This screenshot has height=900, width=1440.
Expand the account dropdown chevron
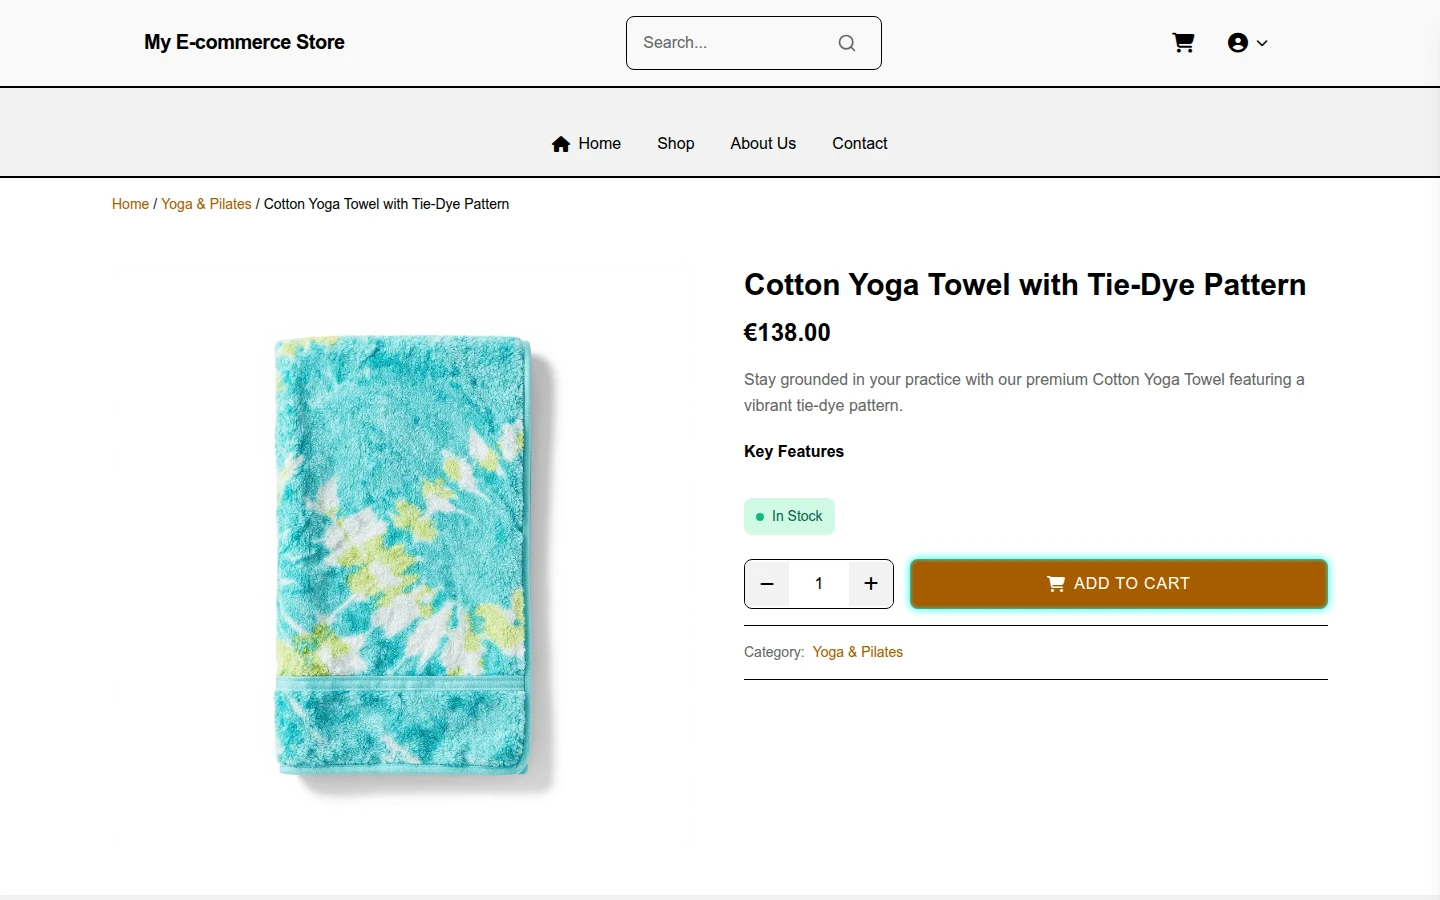coord(1262,43)
